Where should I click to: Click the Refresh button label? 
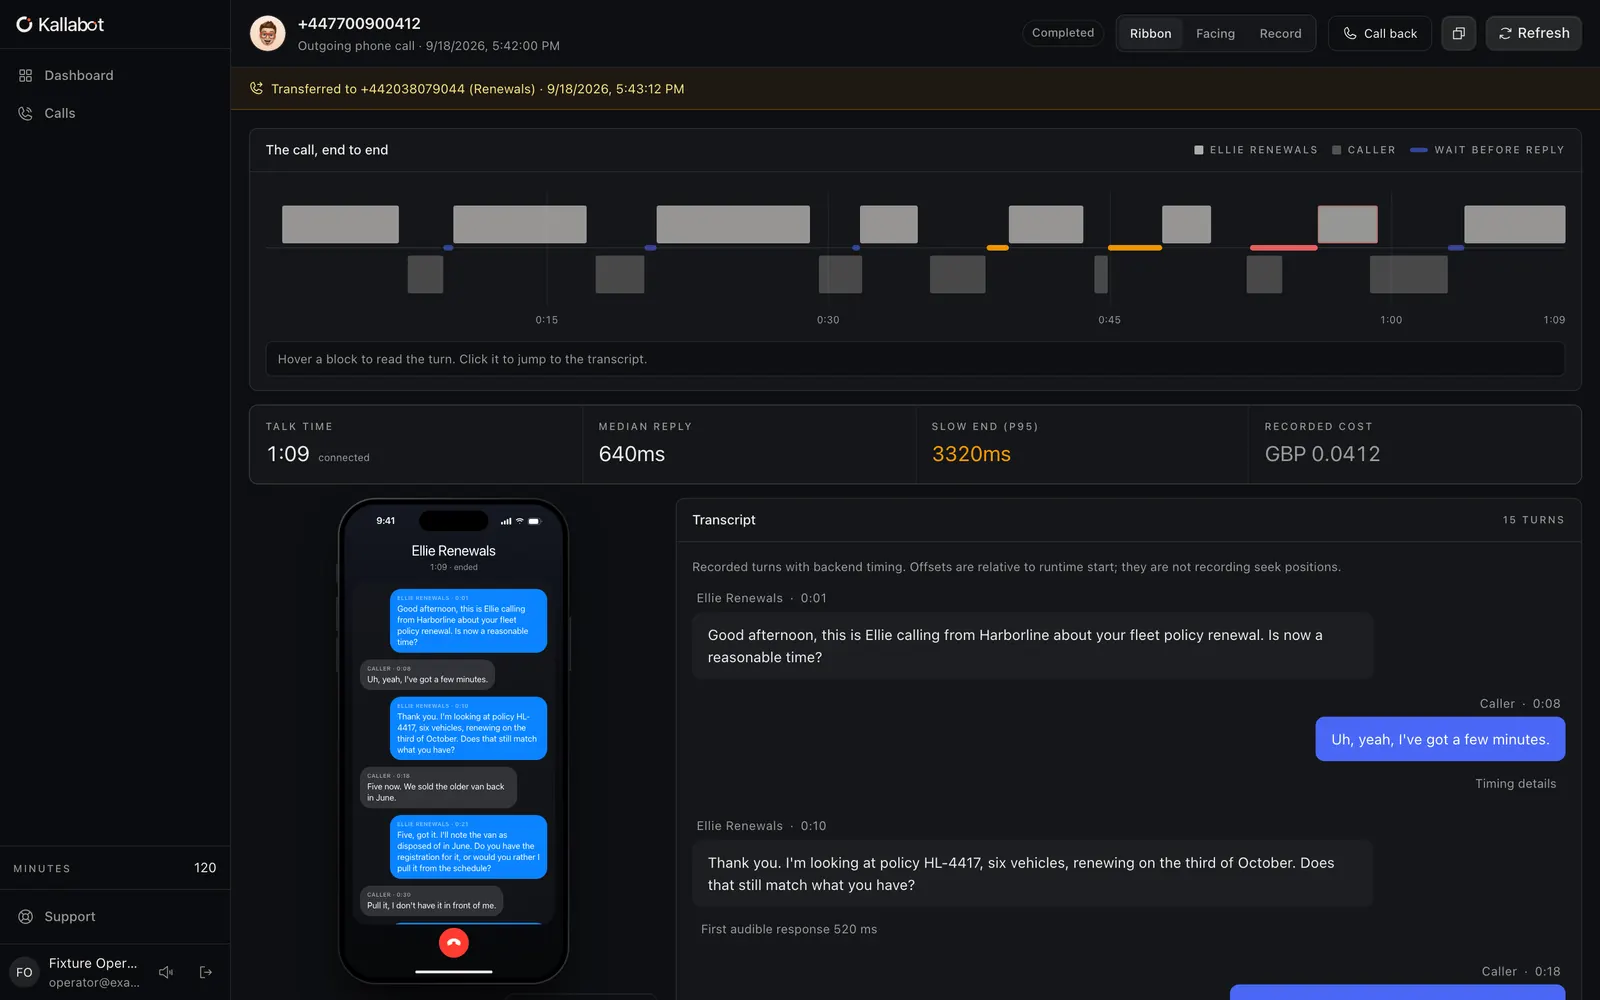(x=1543, y=33)
